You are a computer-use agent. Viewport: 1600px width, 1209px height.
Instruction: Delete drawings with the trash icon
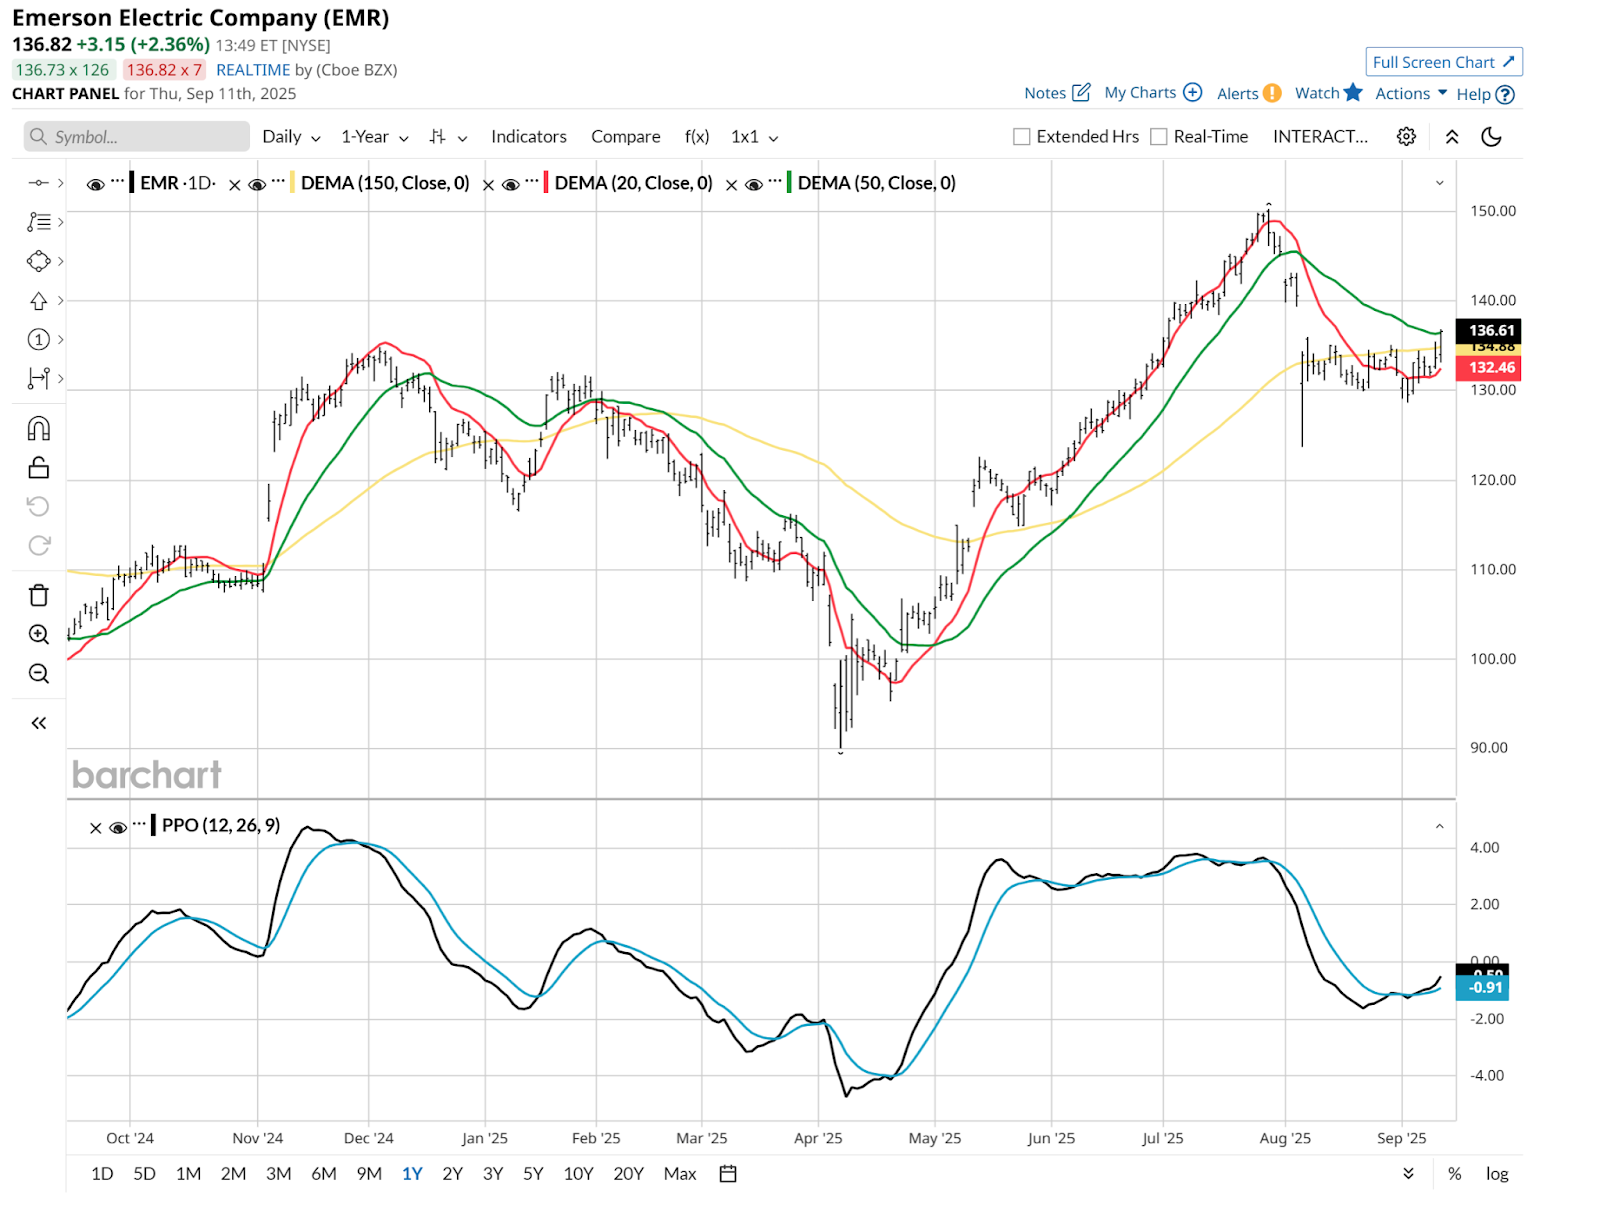(x=38, y=595)
